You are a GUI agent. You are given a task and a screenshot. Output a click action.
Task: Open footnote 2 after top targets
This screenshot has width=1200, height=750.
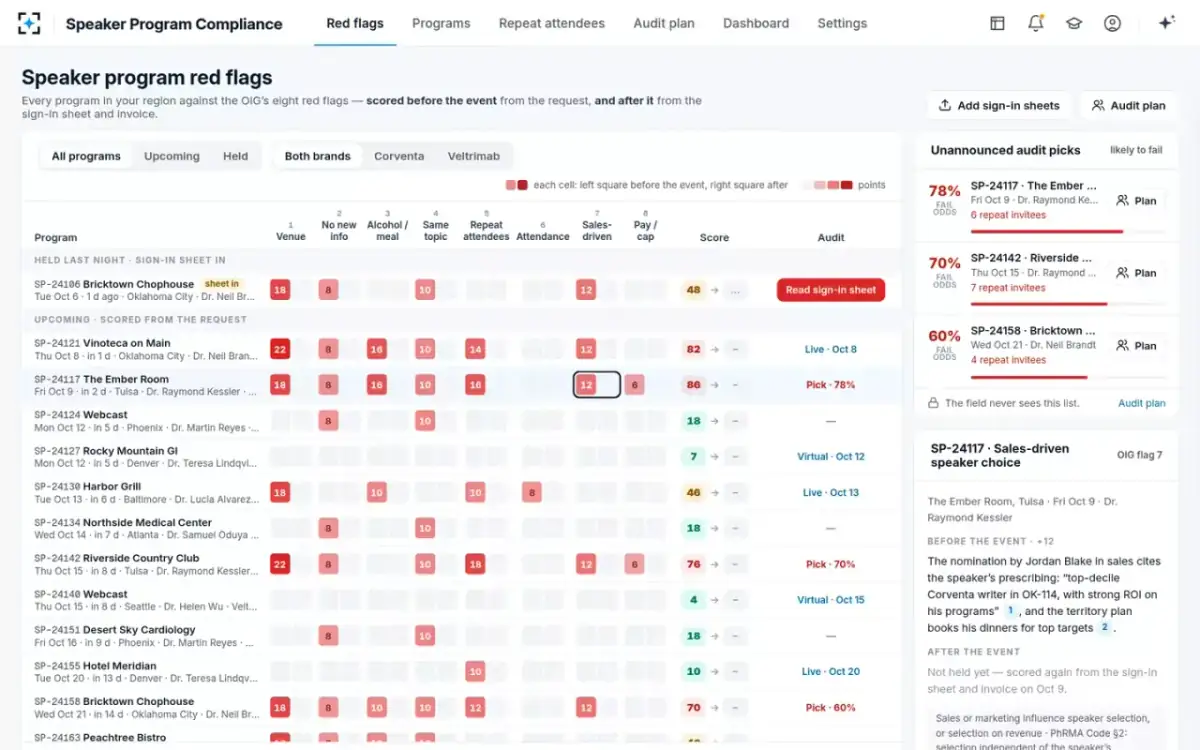pos(1104,628)
